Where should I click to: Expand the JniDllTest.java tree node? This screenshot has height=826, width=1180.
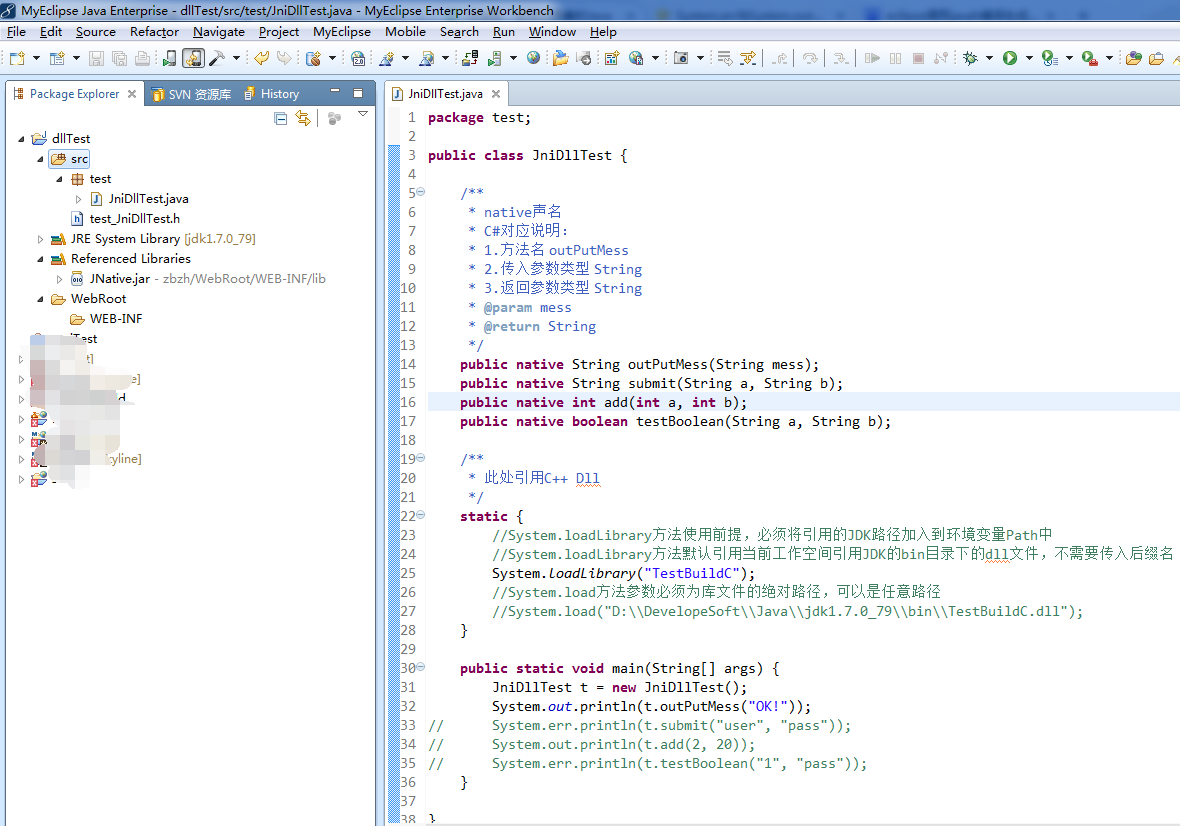[78, 199]
